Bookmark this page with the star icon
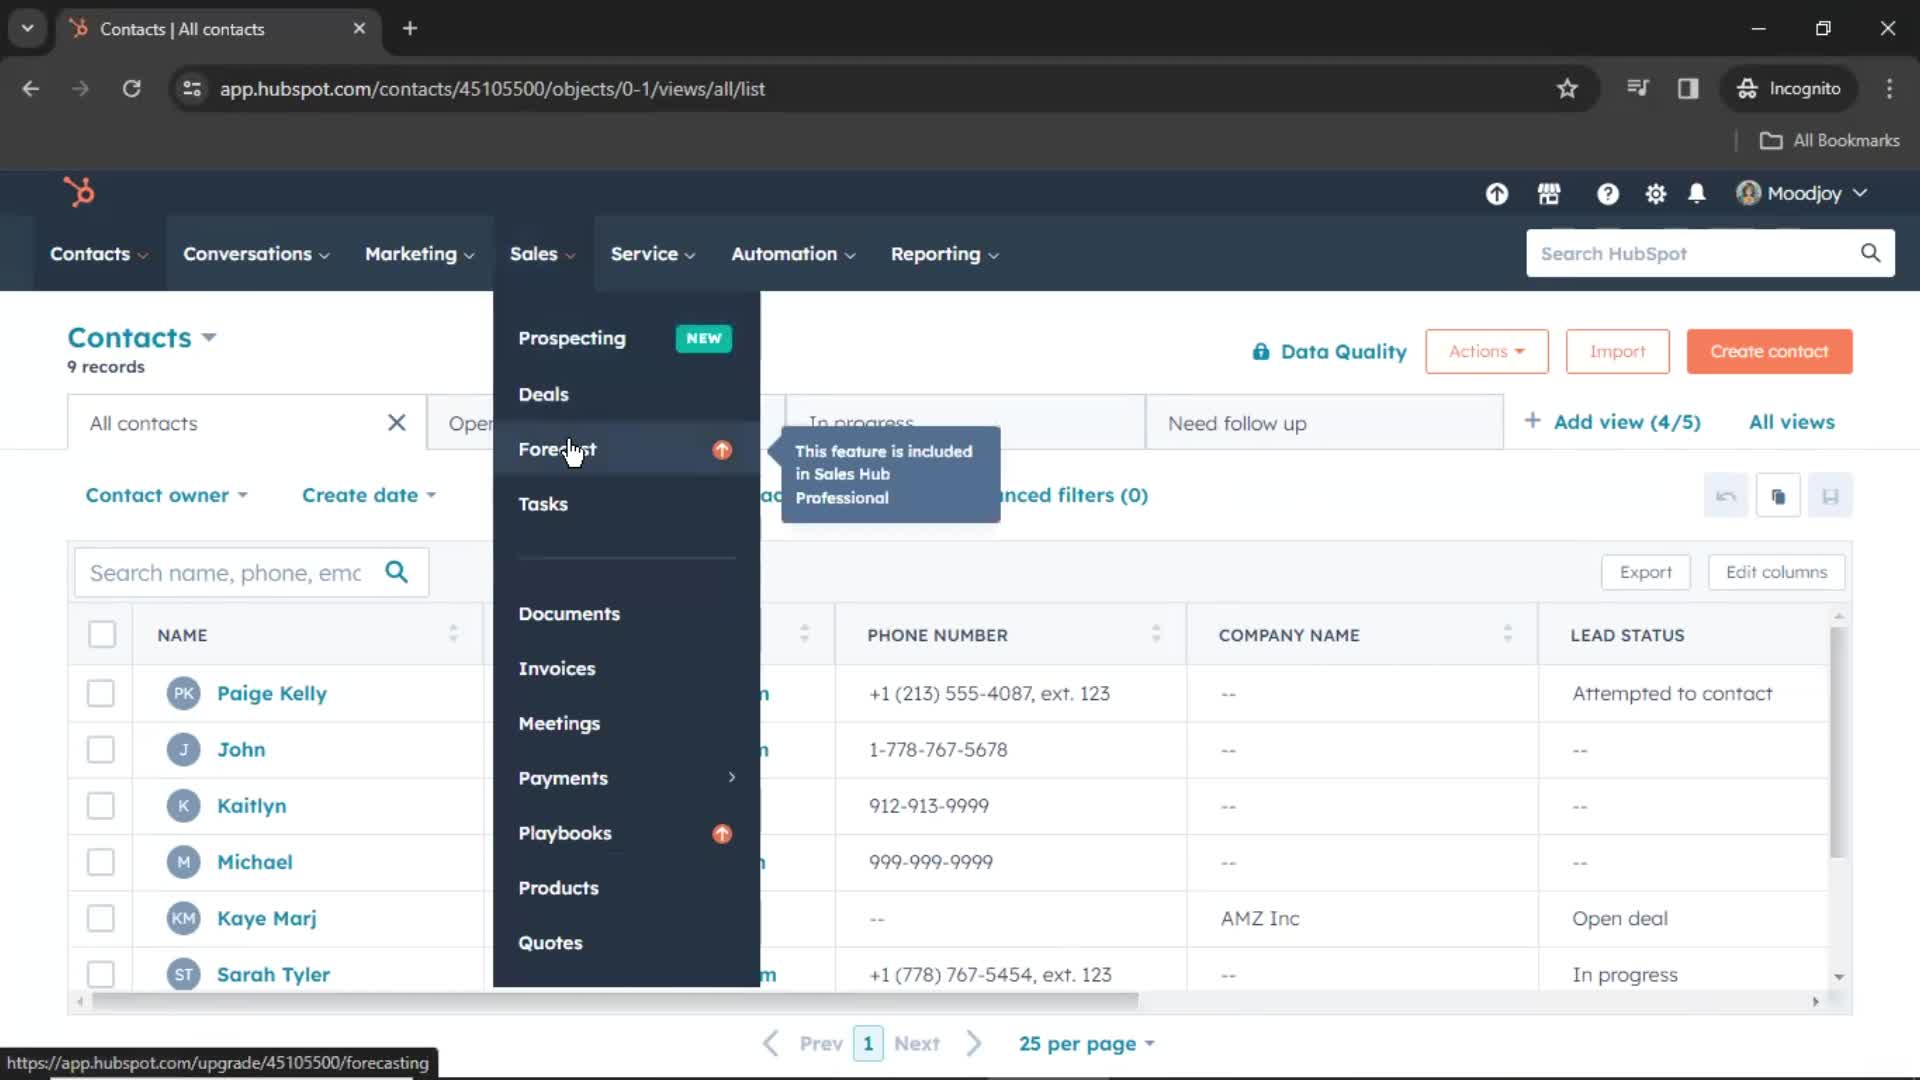This screenshot has height=1080, width=1920. (x=1567, y=89)
